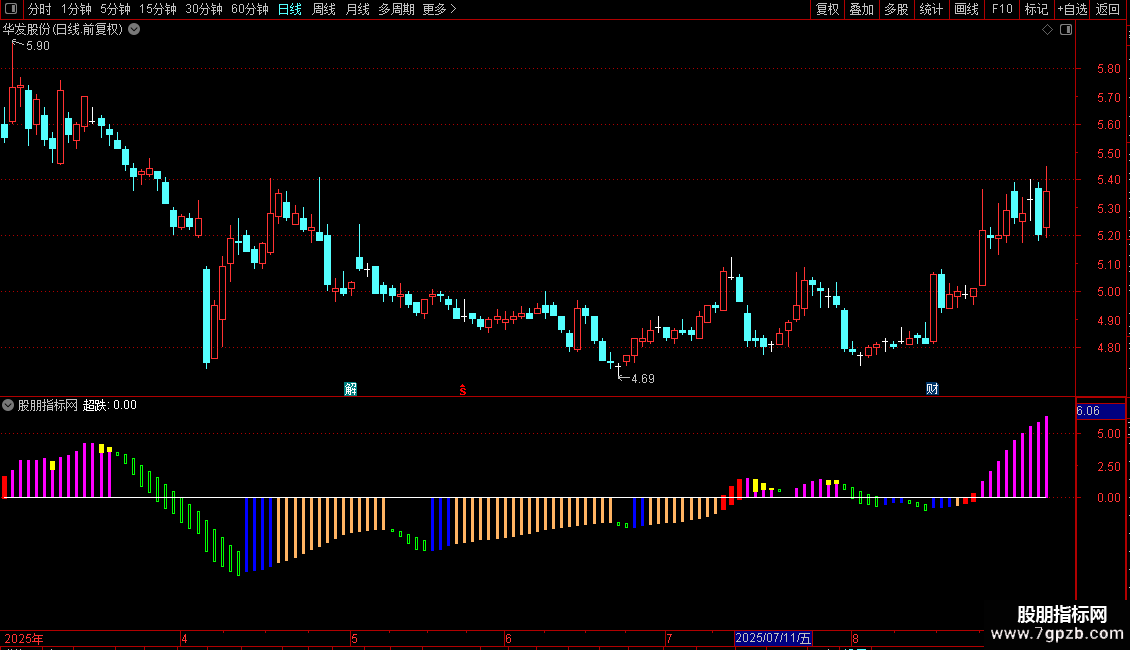Click the 返回 button
This screenshot has height=650, width=1130.
pos(1108,9)
